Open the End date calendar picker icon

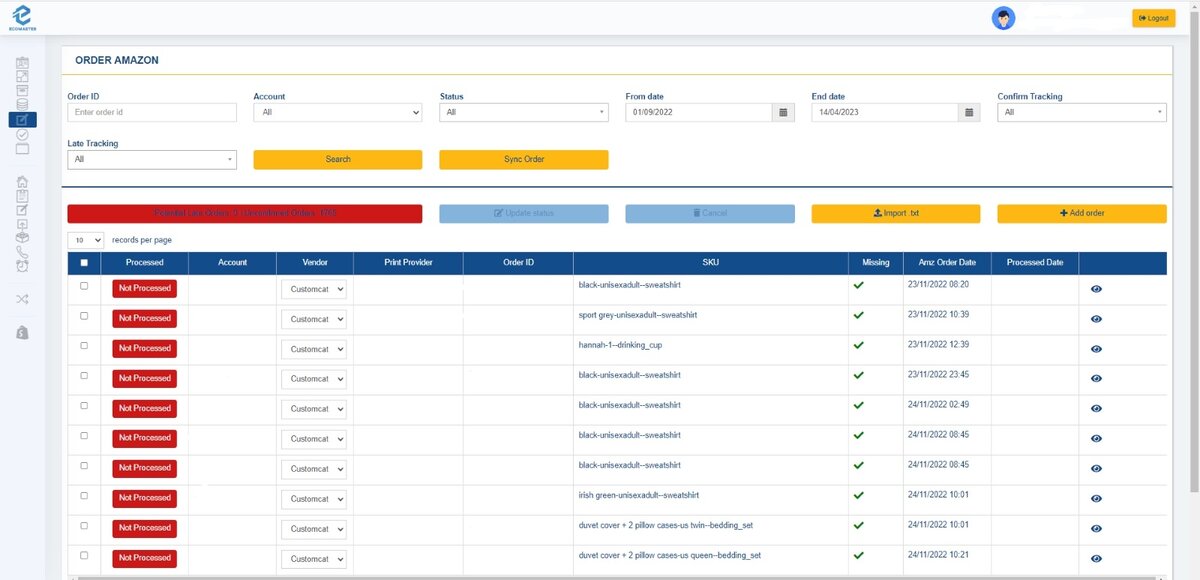970,112
